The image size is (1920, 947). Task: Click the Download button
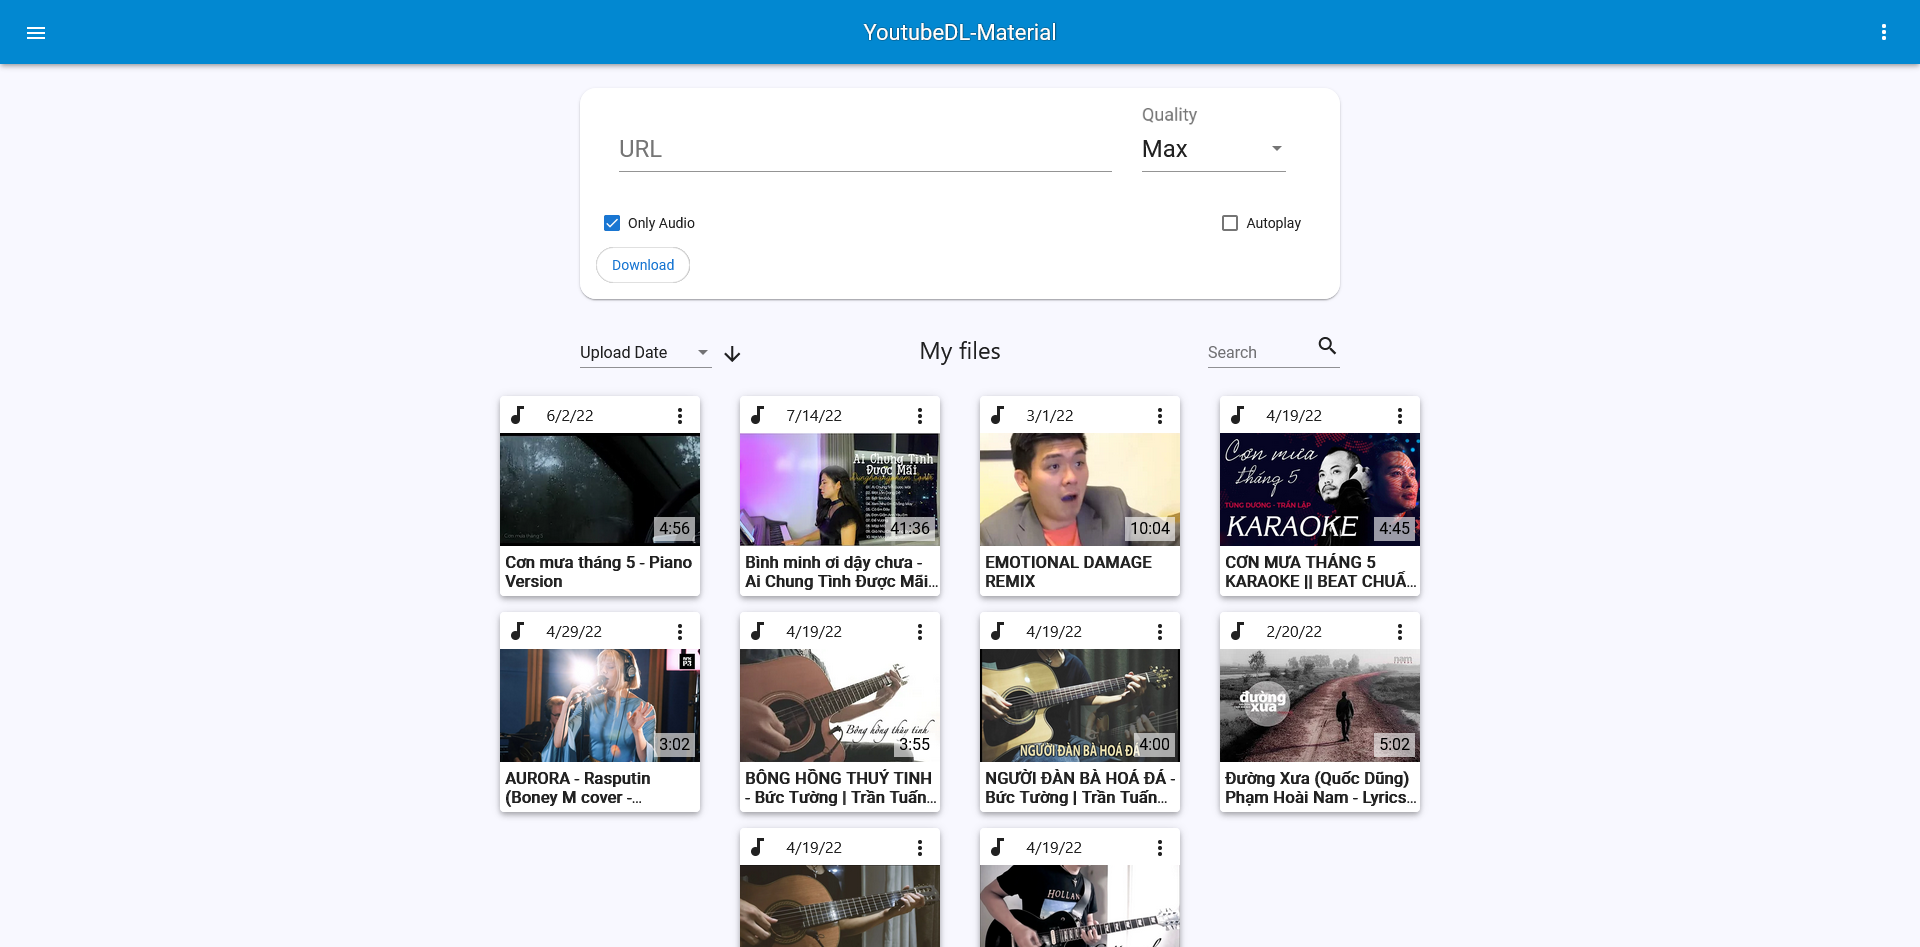click(x=643, y=265)
